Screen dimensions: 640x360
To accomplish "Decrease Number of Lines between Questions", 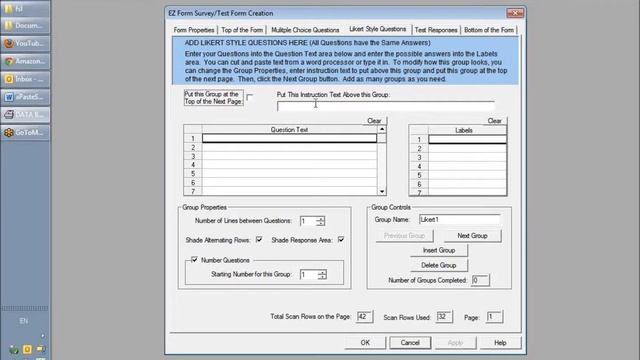I will (320, 223).
